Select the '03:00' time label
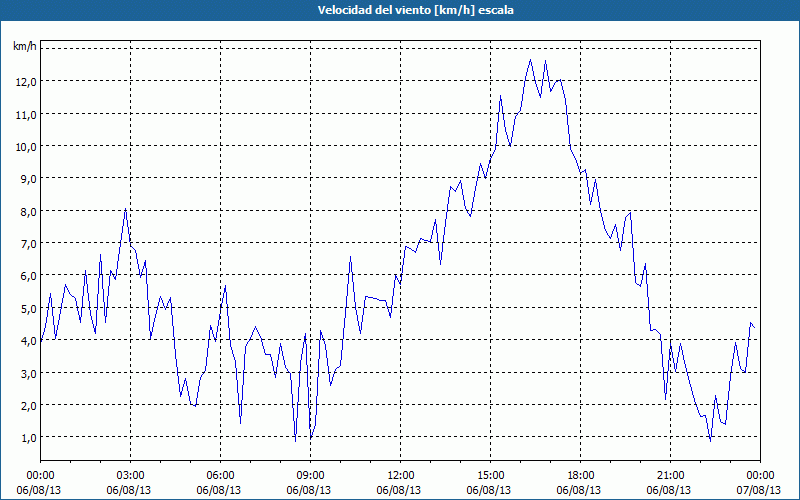The width and height of the screenshot is (800, 500). pos(131,476)
